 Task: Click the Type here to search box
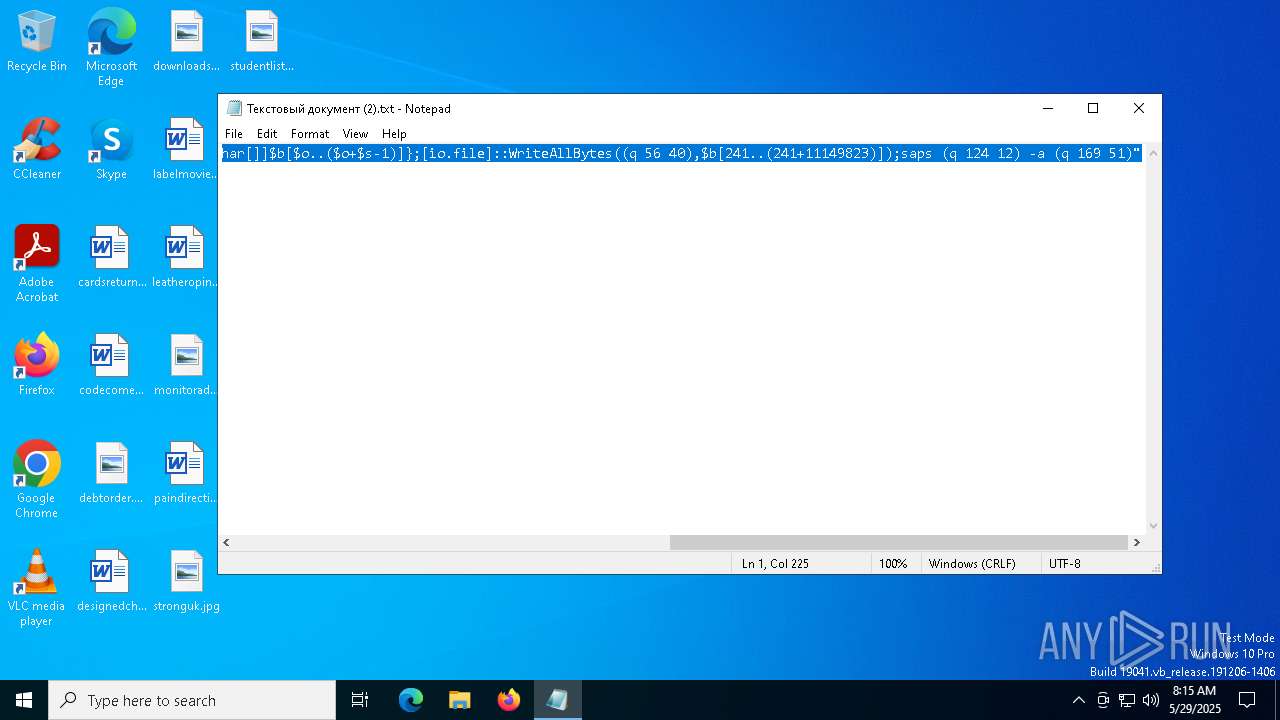click(x=192, y=700)
